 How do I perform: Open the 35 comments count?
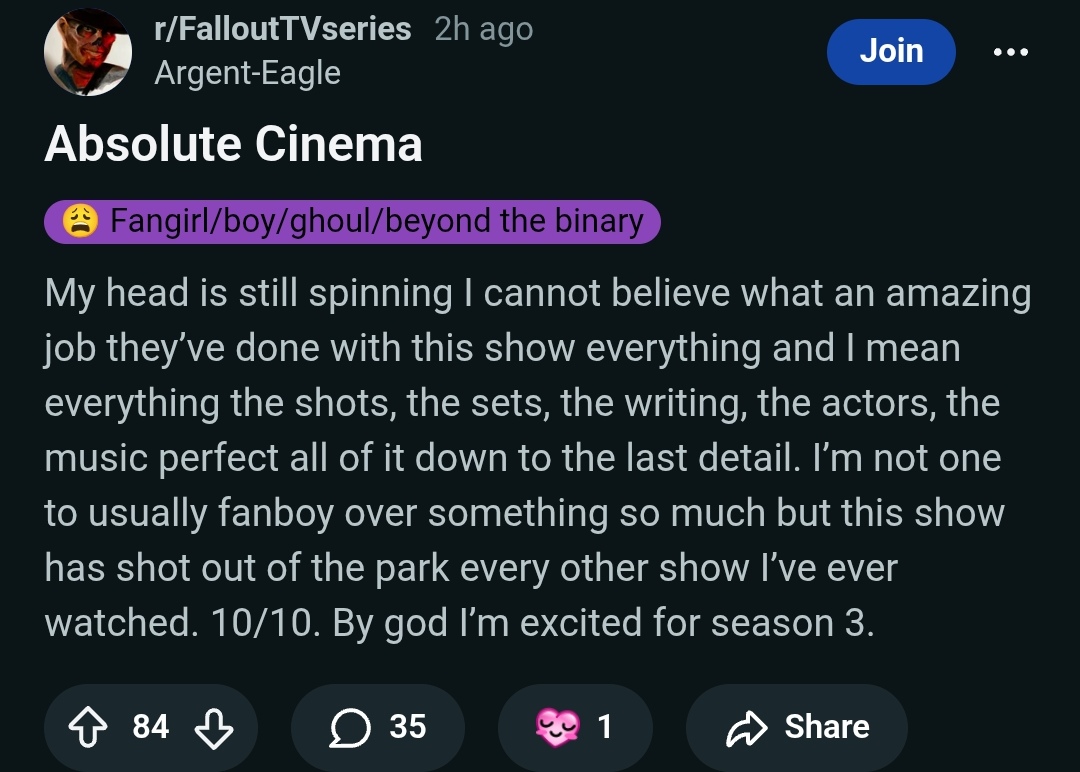(x=407, y=727)
